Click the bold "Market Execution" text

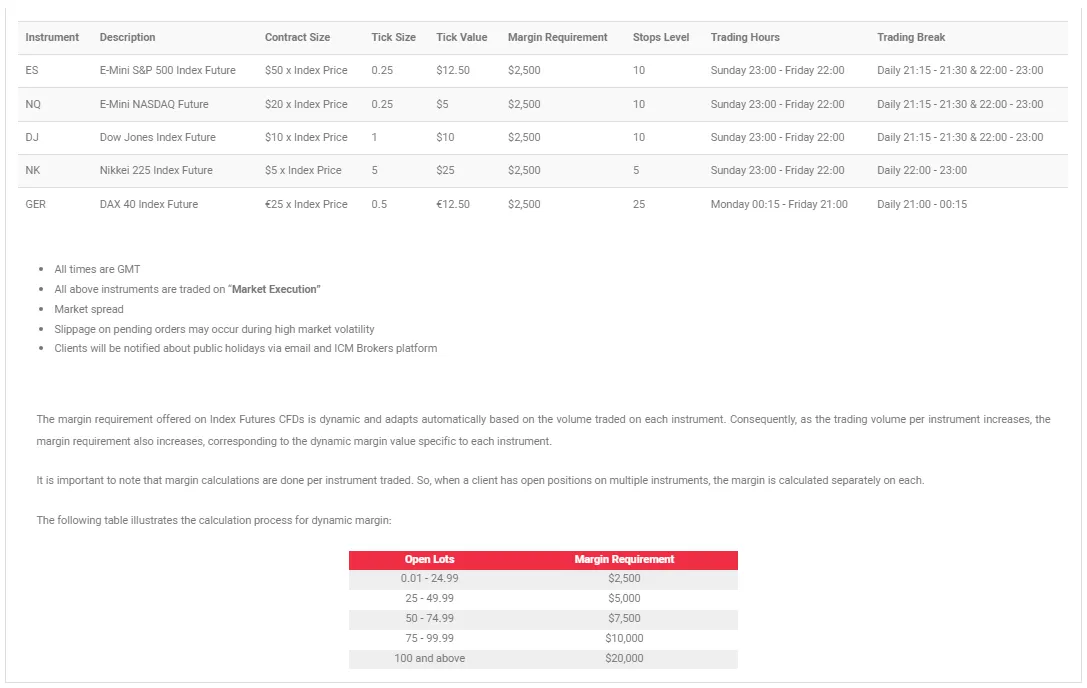click(x=276, y=289)
